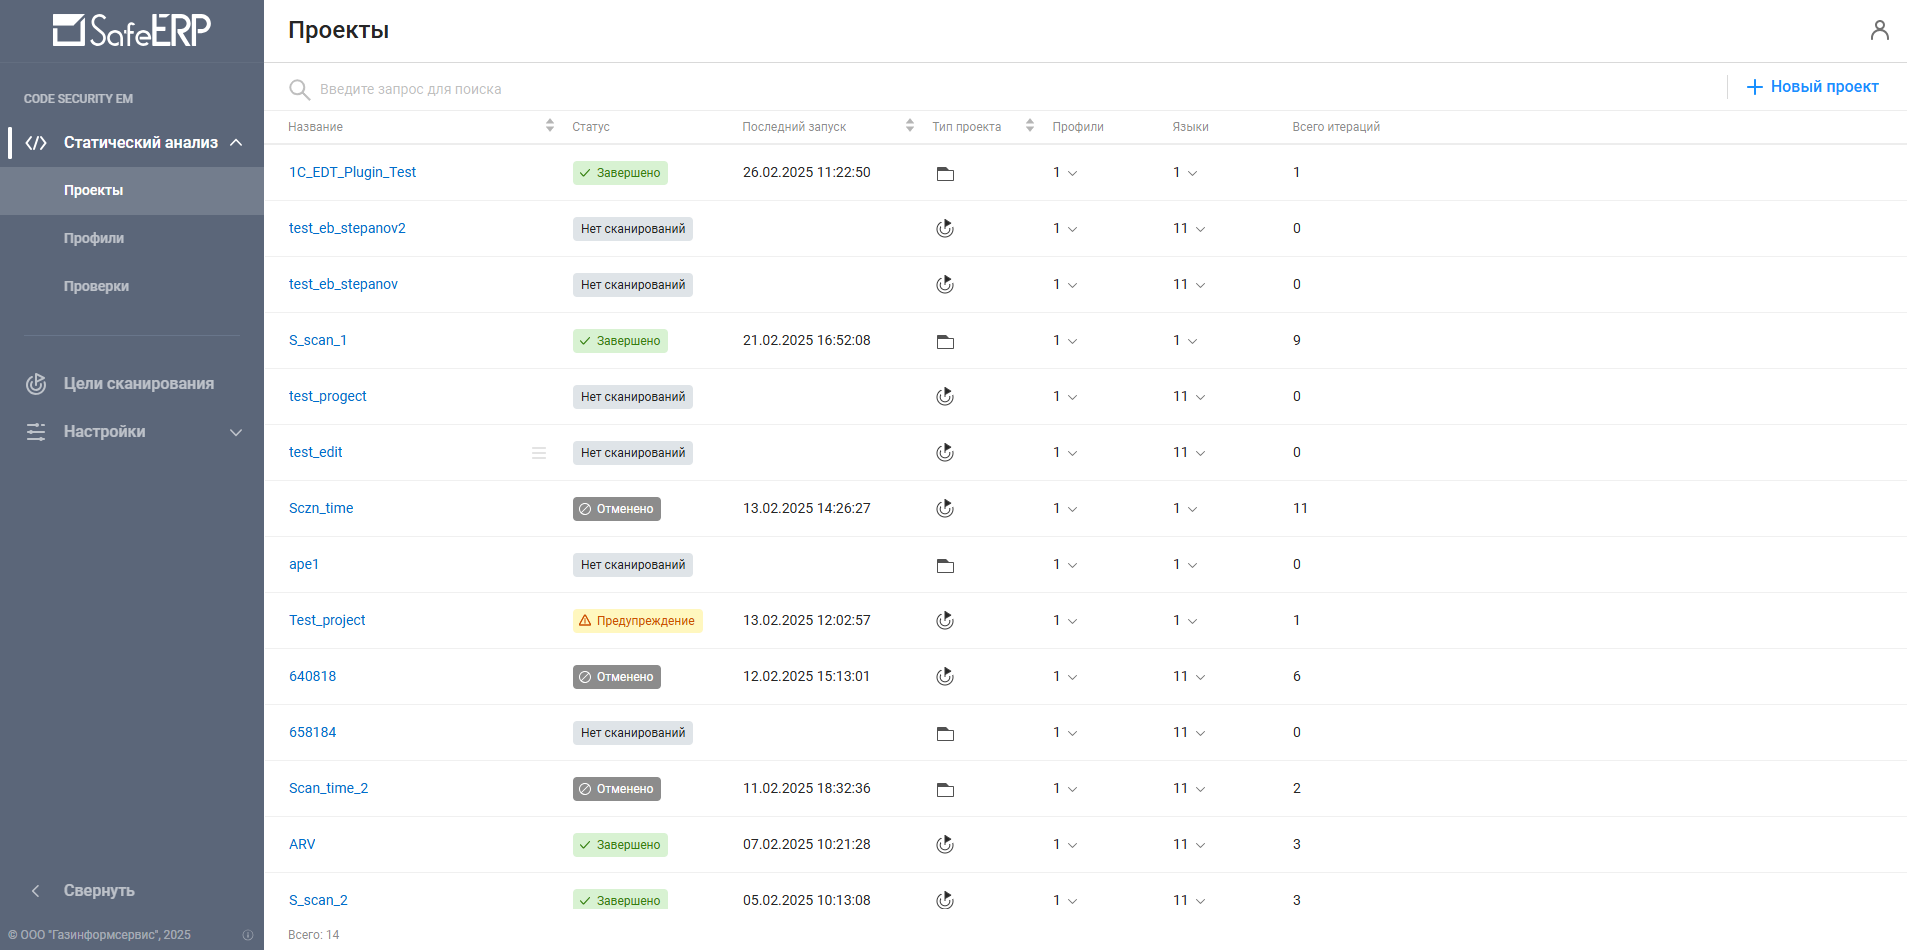Collapse the Статический анализ section
The width and height of the screenshot is (1907, 950).
coord(236,143)
